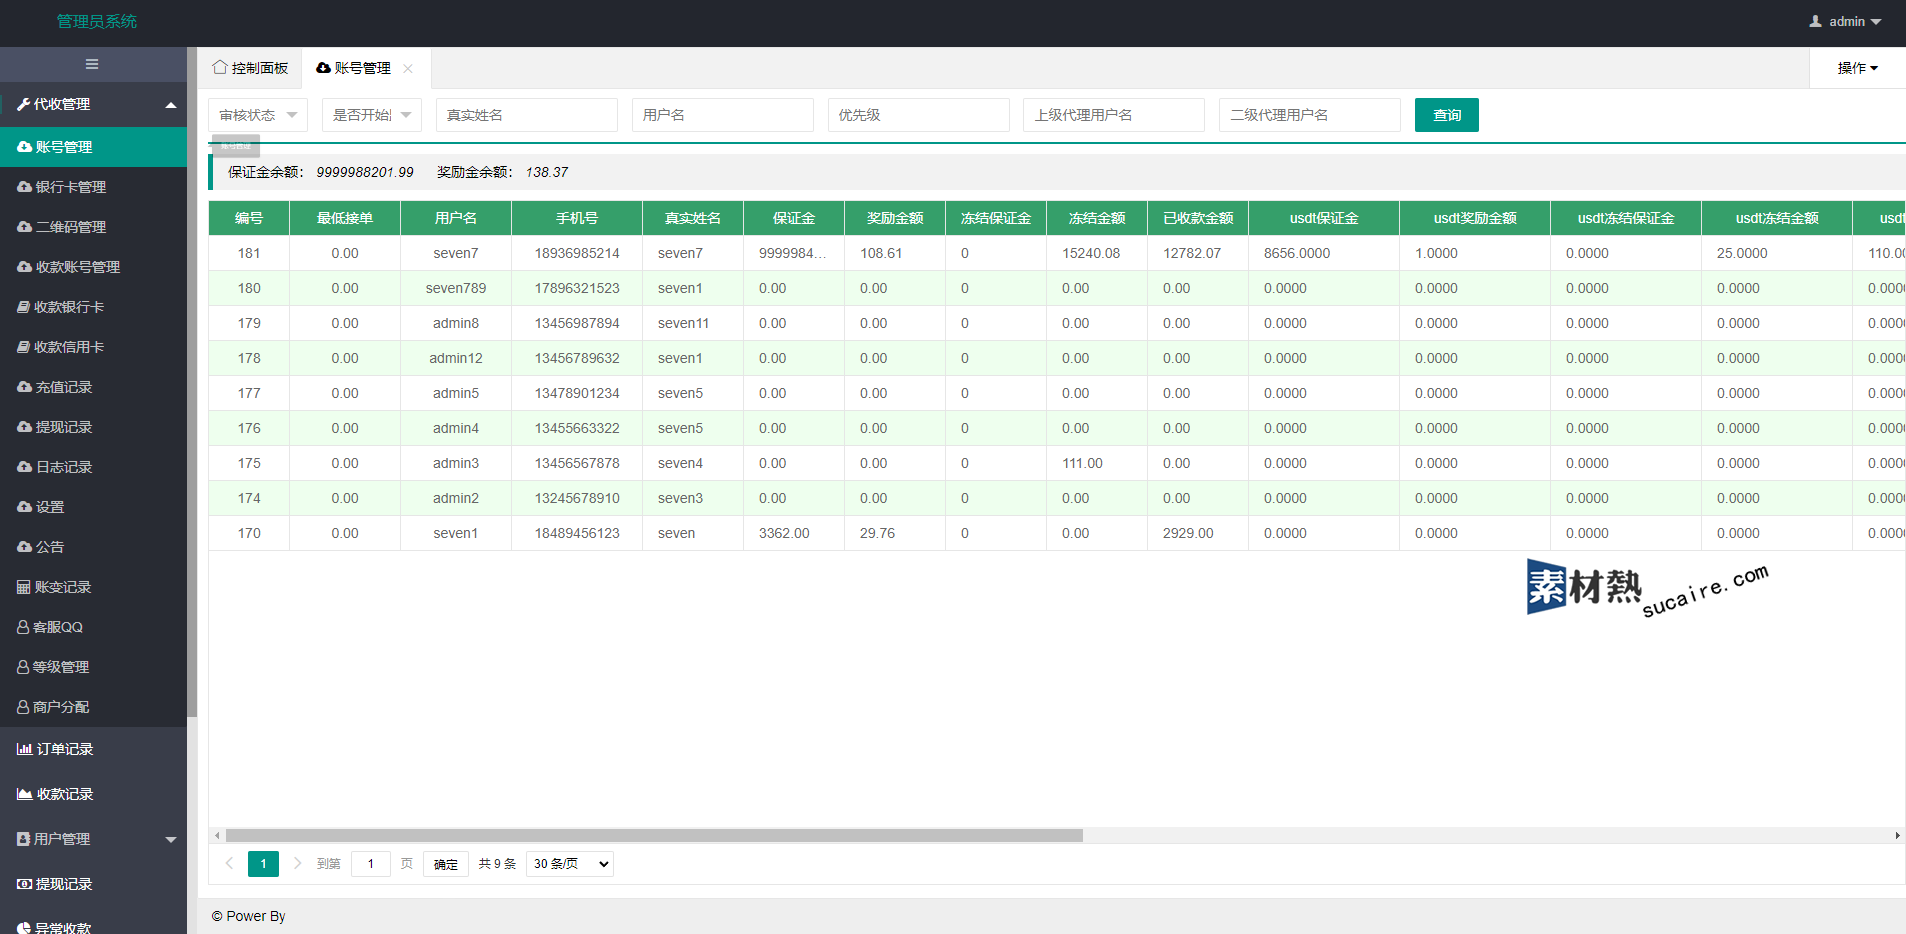
Task: Click the wrench icon beside 代收管理
Action: (24, 104)
